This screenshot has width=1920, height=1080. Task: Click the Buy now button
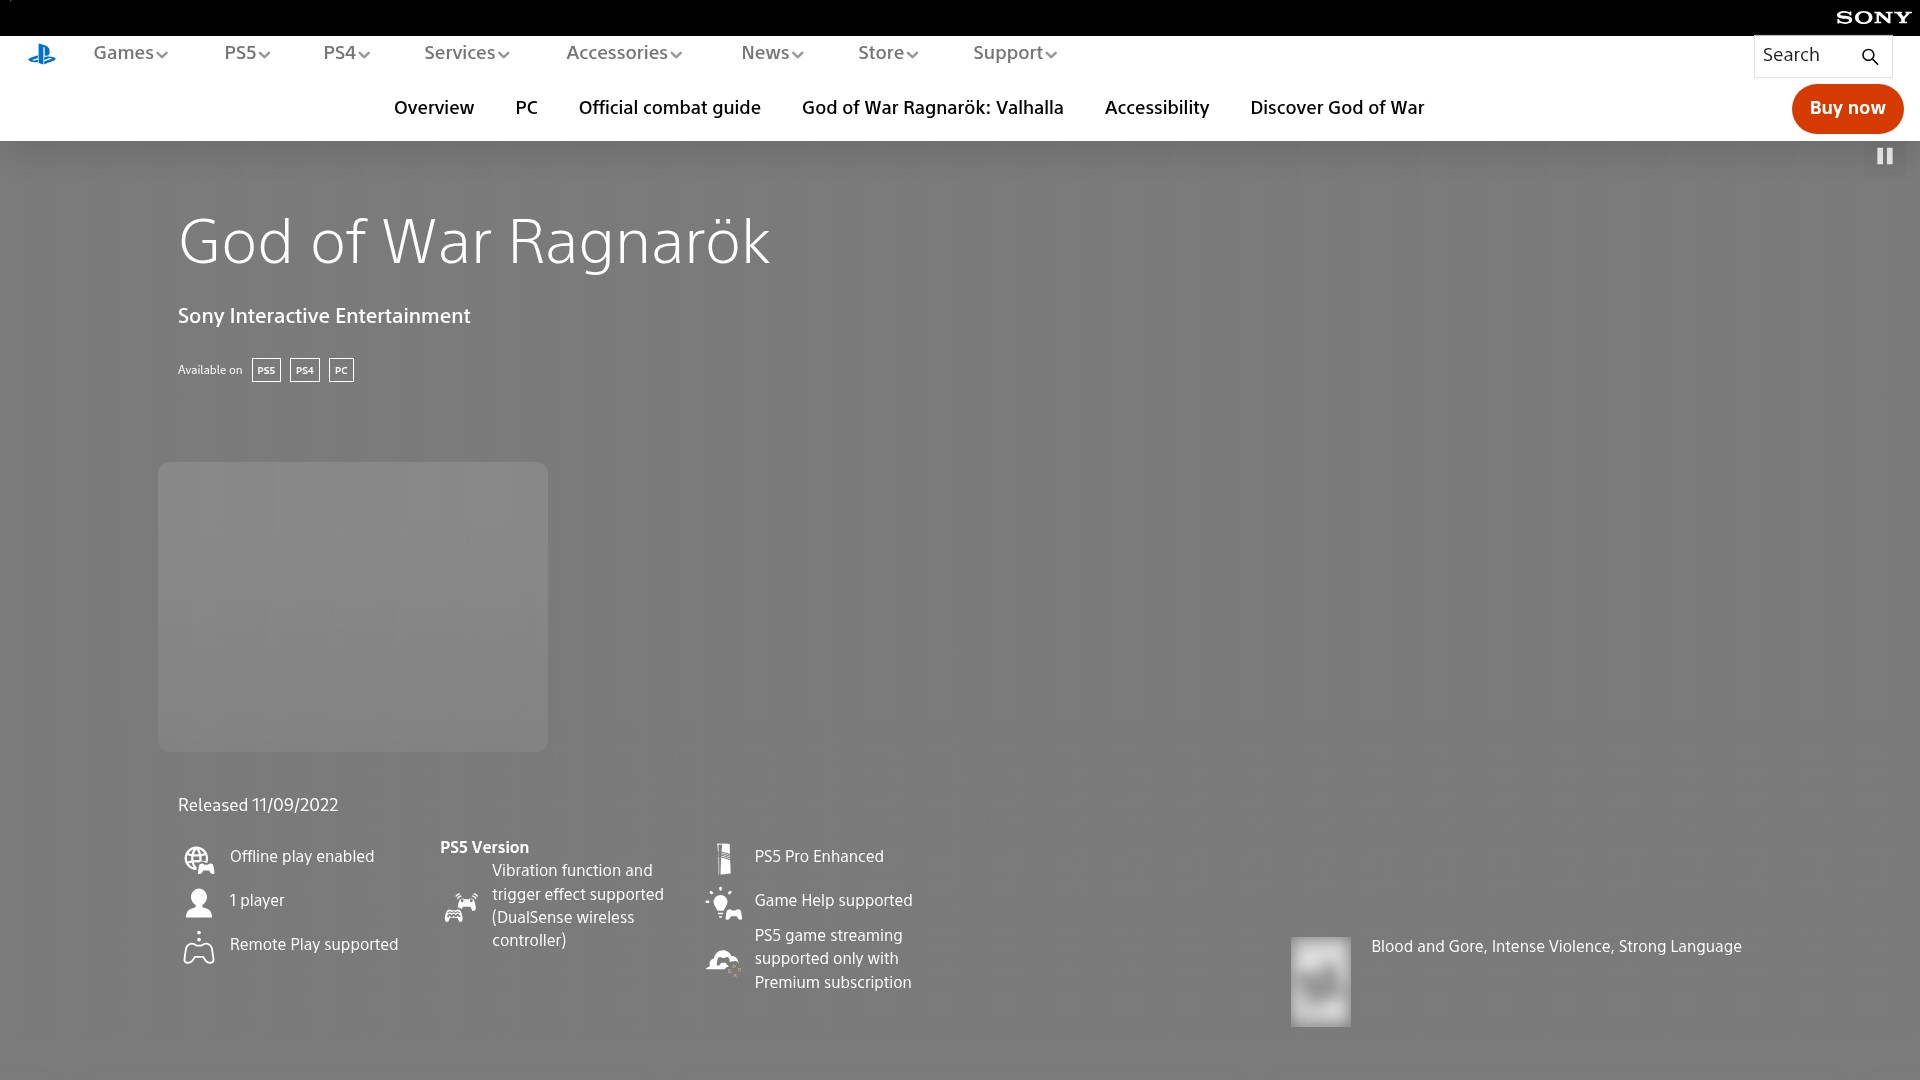tap(1847, 108)
